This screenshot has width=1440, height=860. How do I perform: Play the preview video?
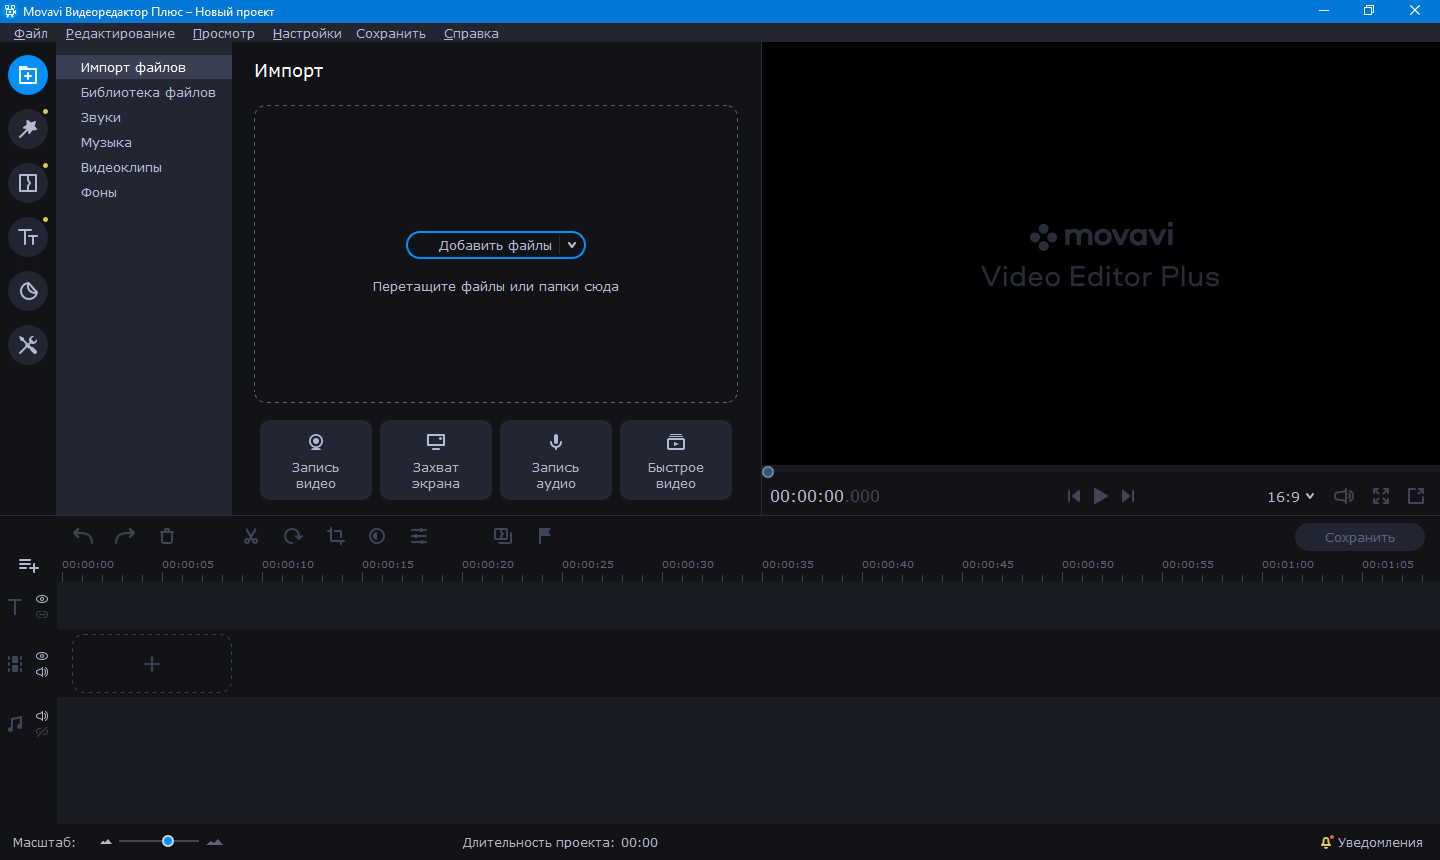pos(1101,496)
